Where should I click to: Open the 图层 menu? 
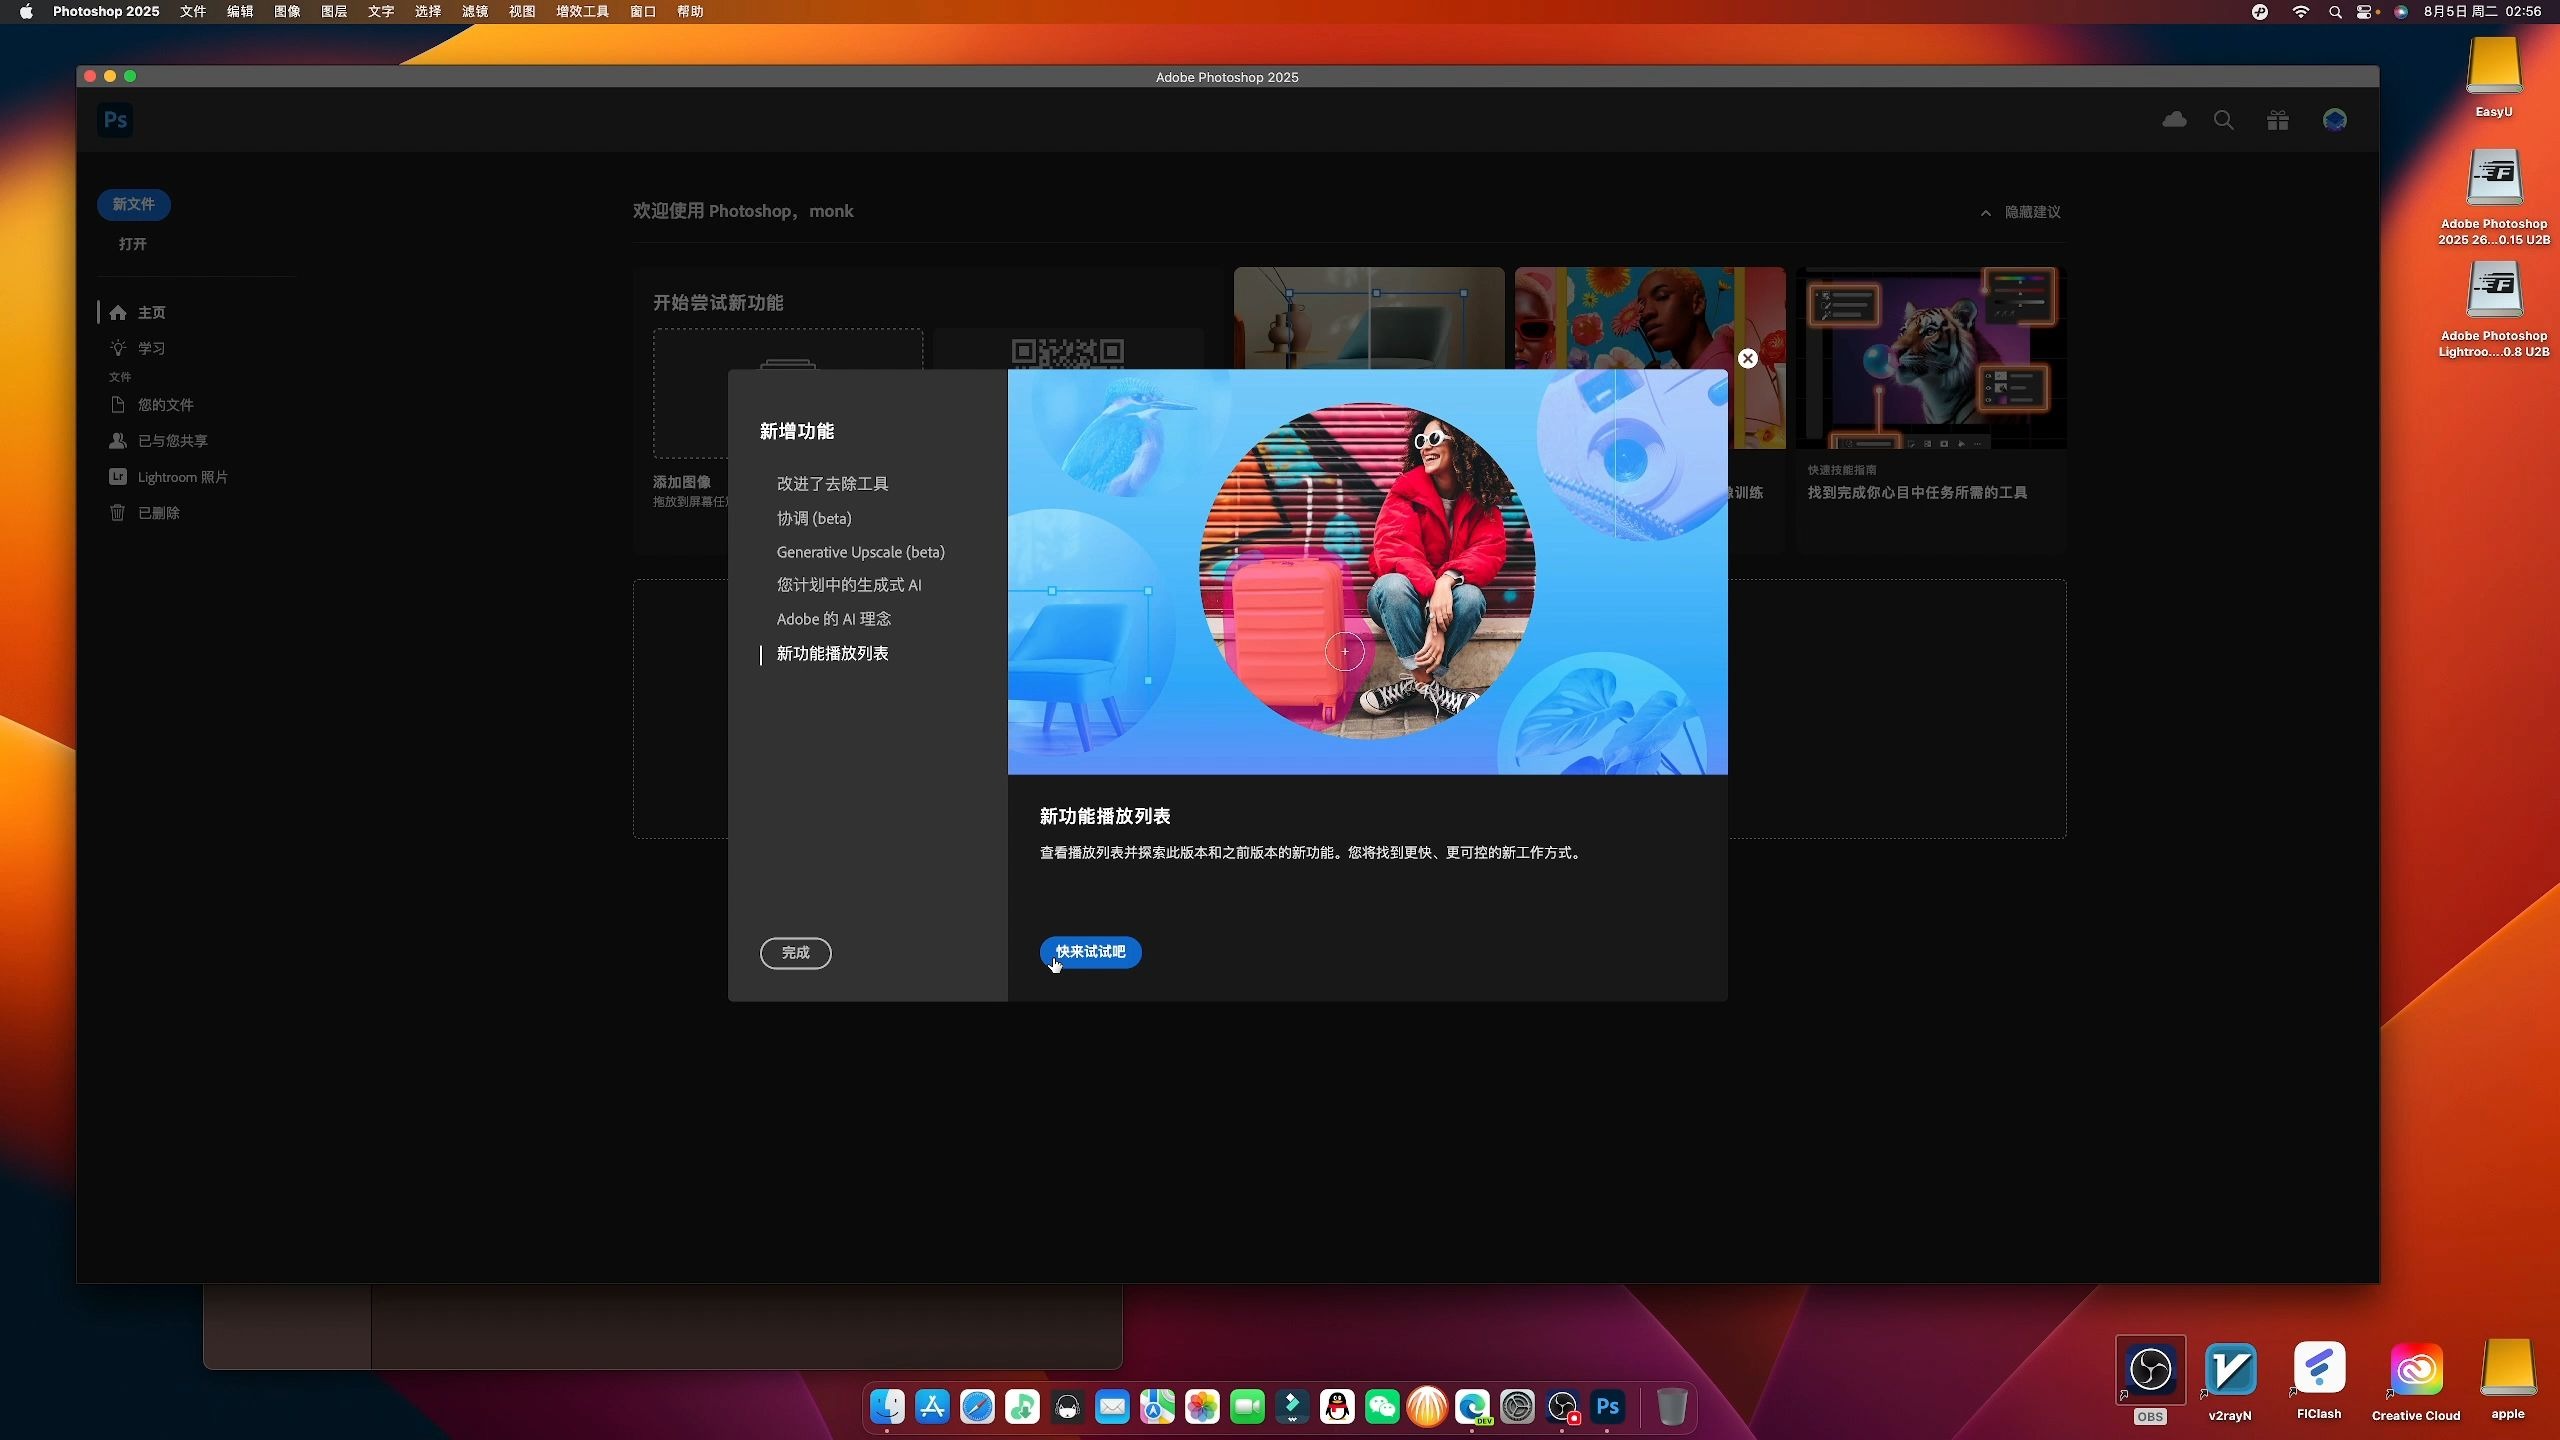point(334,12)
